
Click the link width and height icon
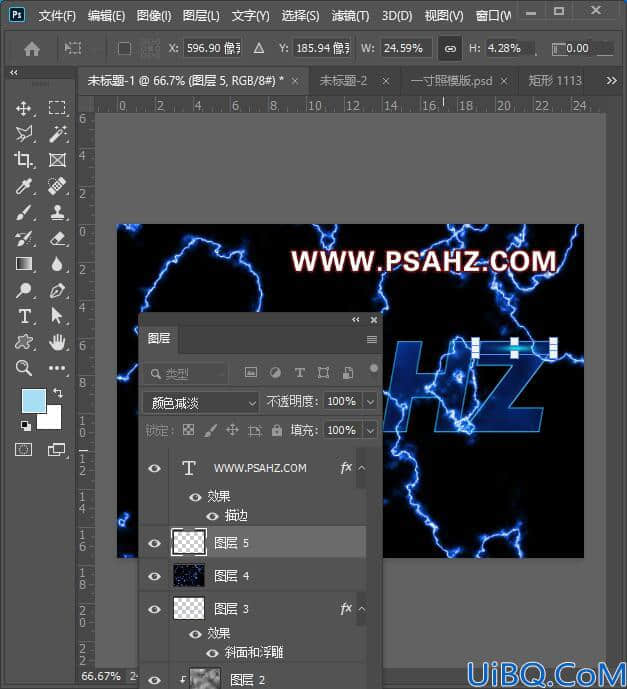pos(450,48)
